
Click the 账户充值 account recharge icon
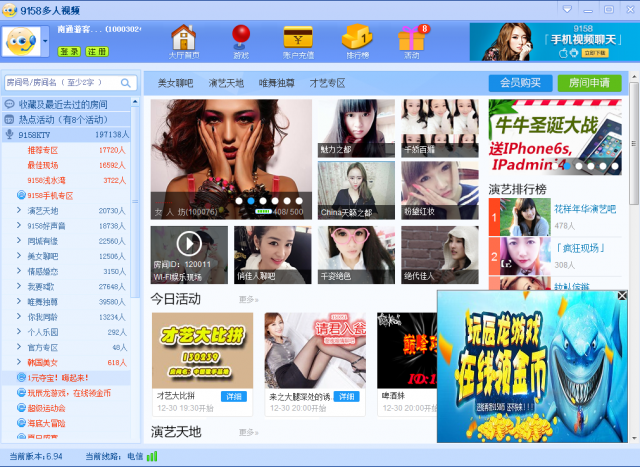(x=298, y=42)
